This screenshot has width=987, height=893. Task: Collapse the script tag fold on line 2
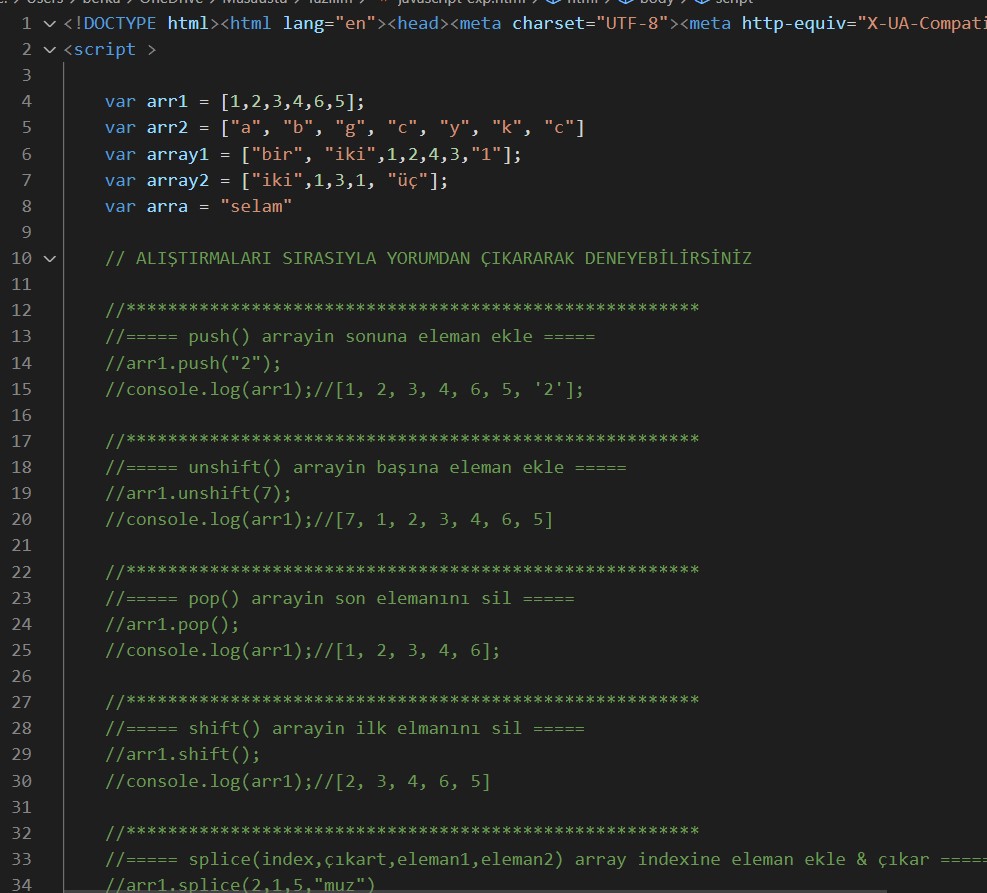(49, 49)
